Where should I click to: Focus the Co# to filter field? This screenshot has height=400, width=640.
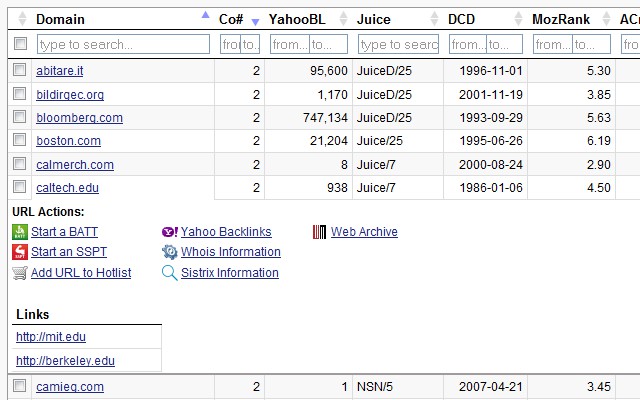tap(250, 44)
